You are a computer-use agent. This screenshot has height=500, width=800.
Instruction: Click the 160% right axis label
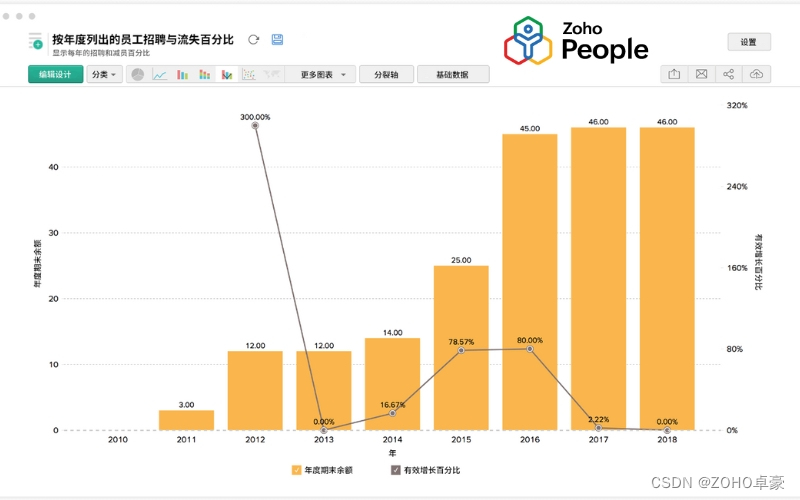point(737,268)
